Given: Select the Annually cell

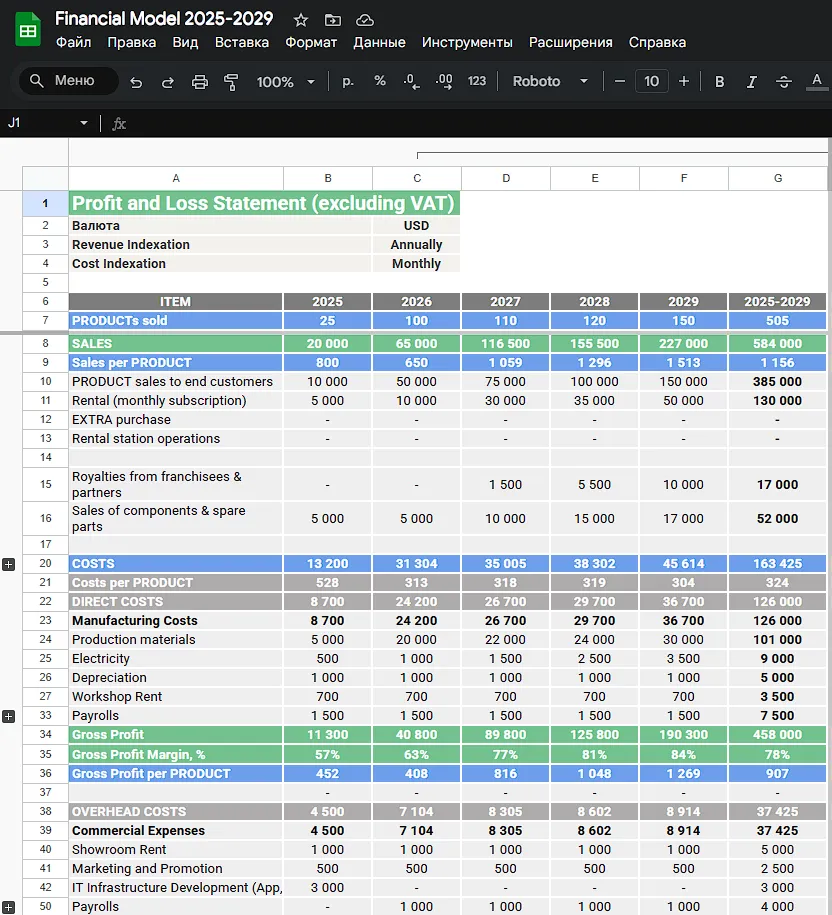Looking at the screenshot, I should tap(416, 245).
